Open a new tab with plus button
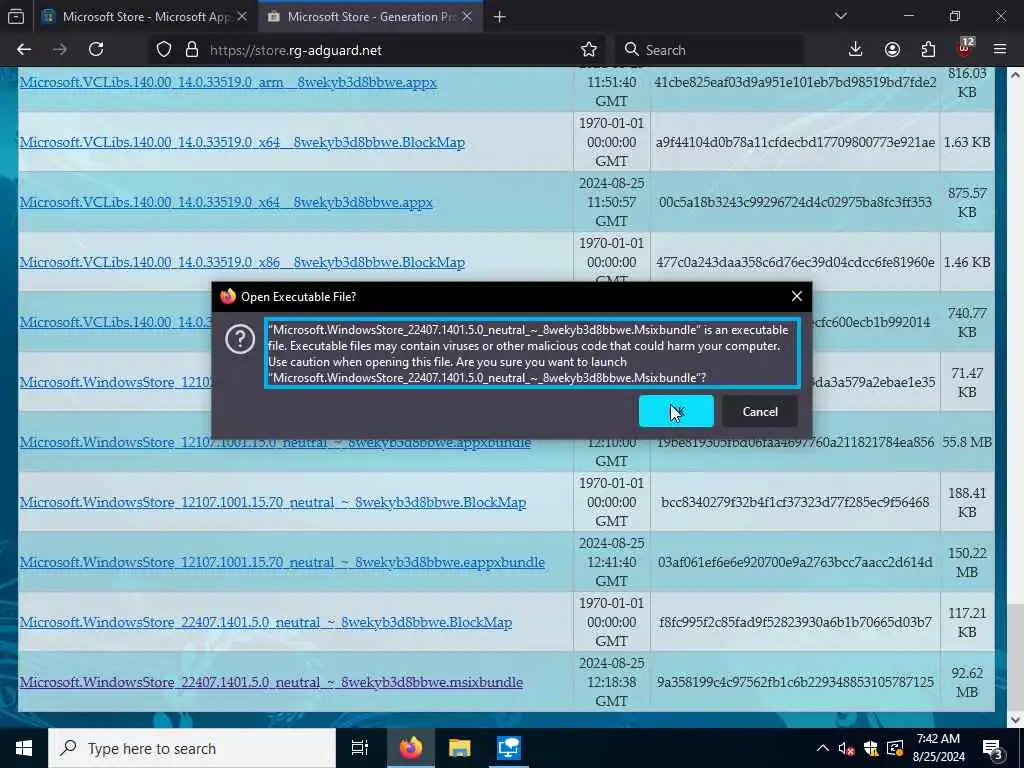The image size is (1024, 768). (x=500, y=17)
